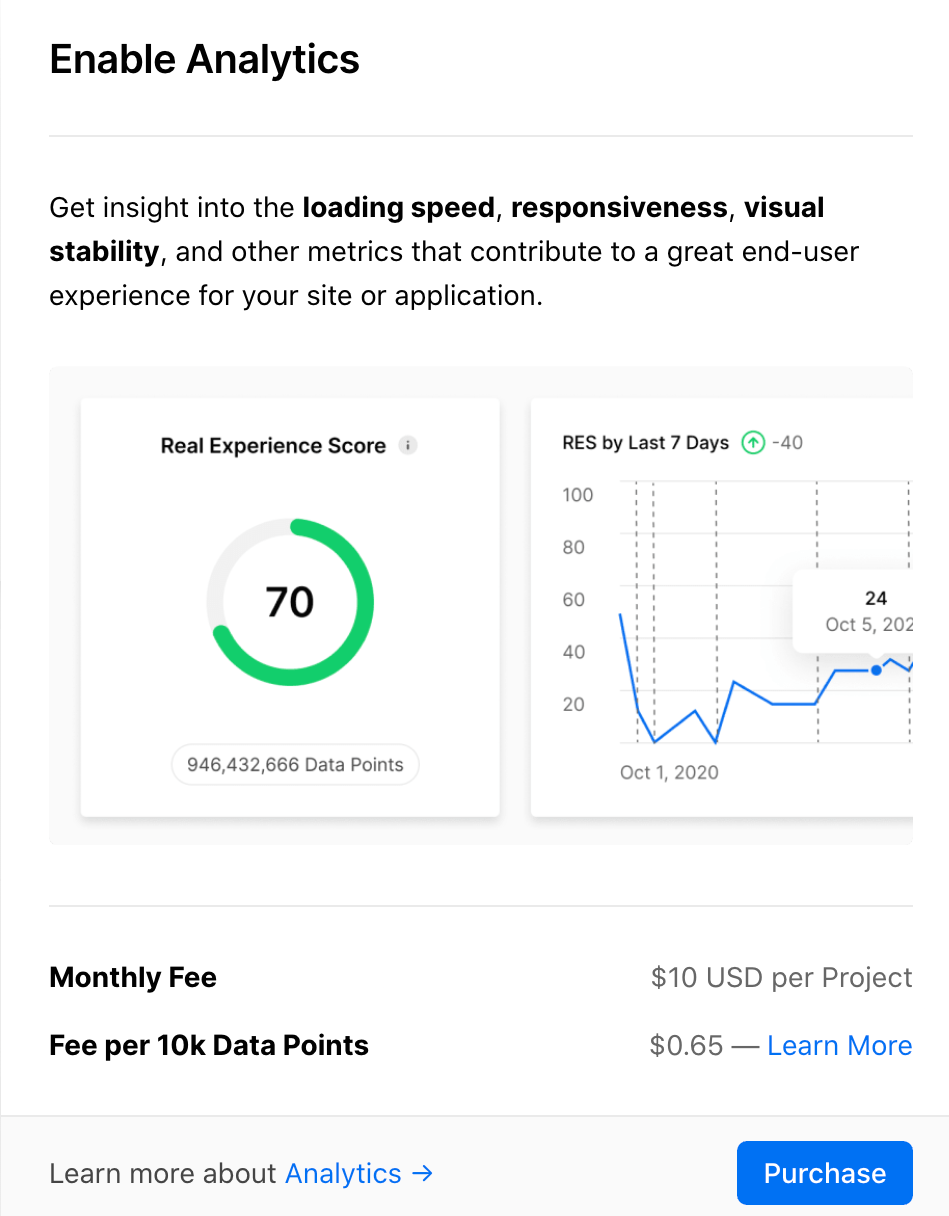Click the RES by Last 7 Days heading

[x=646, y=442]
